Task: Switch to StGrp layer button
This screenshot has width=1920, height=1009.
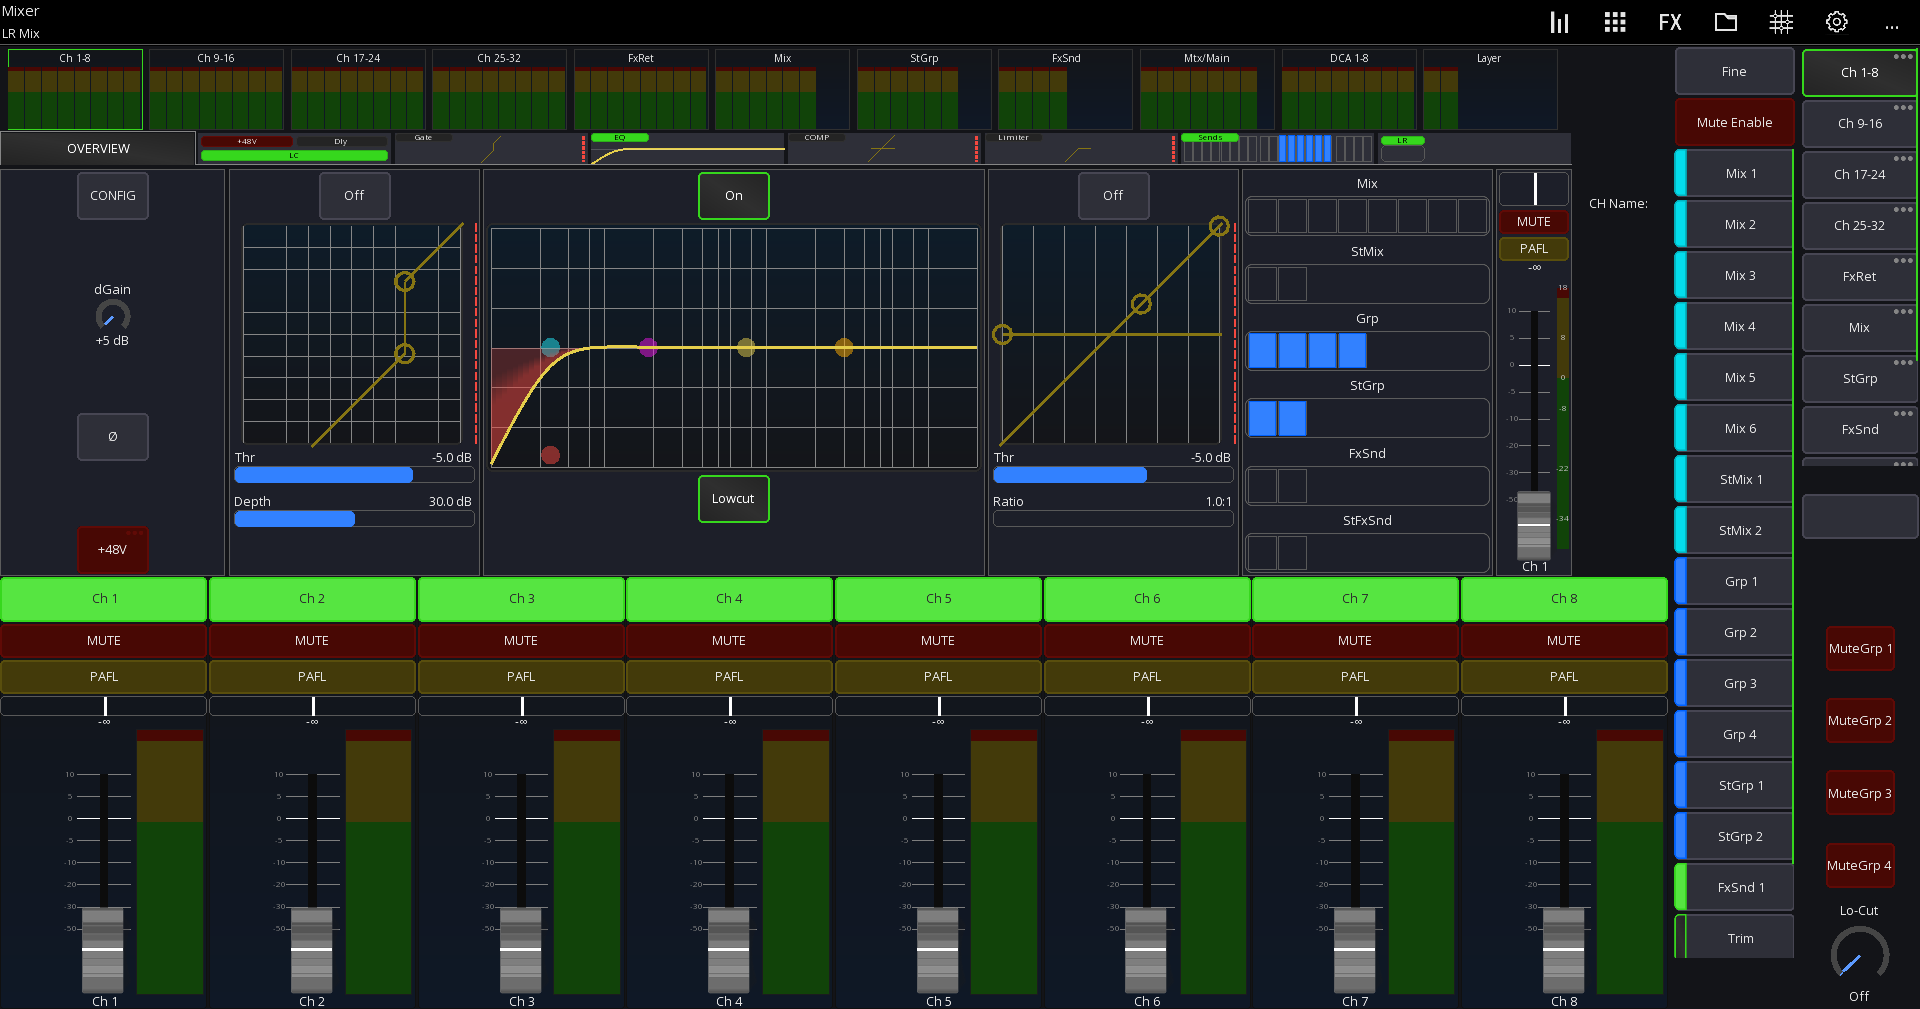Action: point(1859,379)
